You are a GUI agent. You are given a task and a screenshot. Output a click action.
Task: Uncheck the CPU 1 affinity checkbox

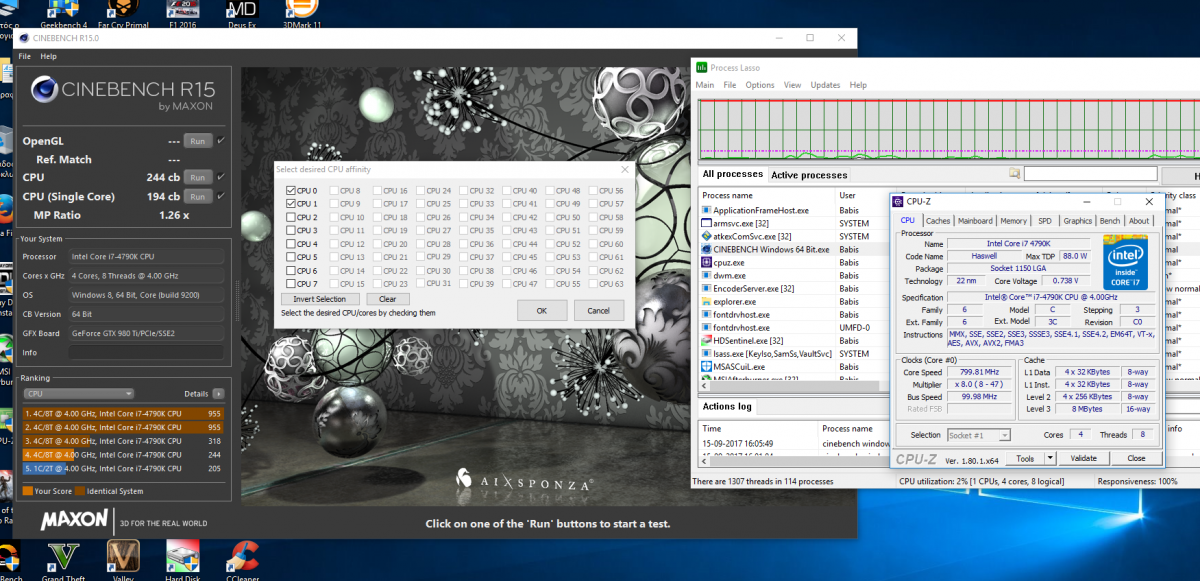[291, 204]
